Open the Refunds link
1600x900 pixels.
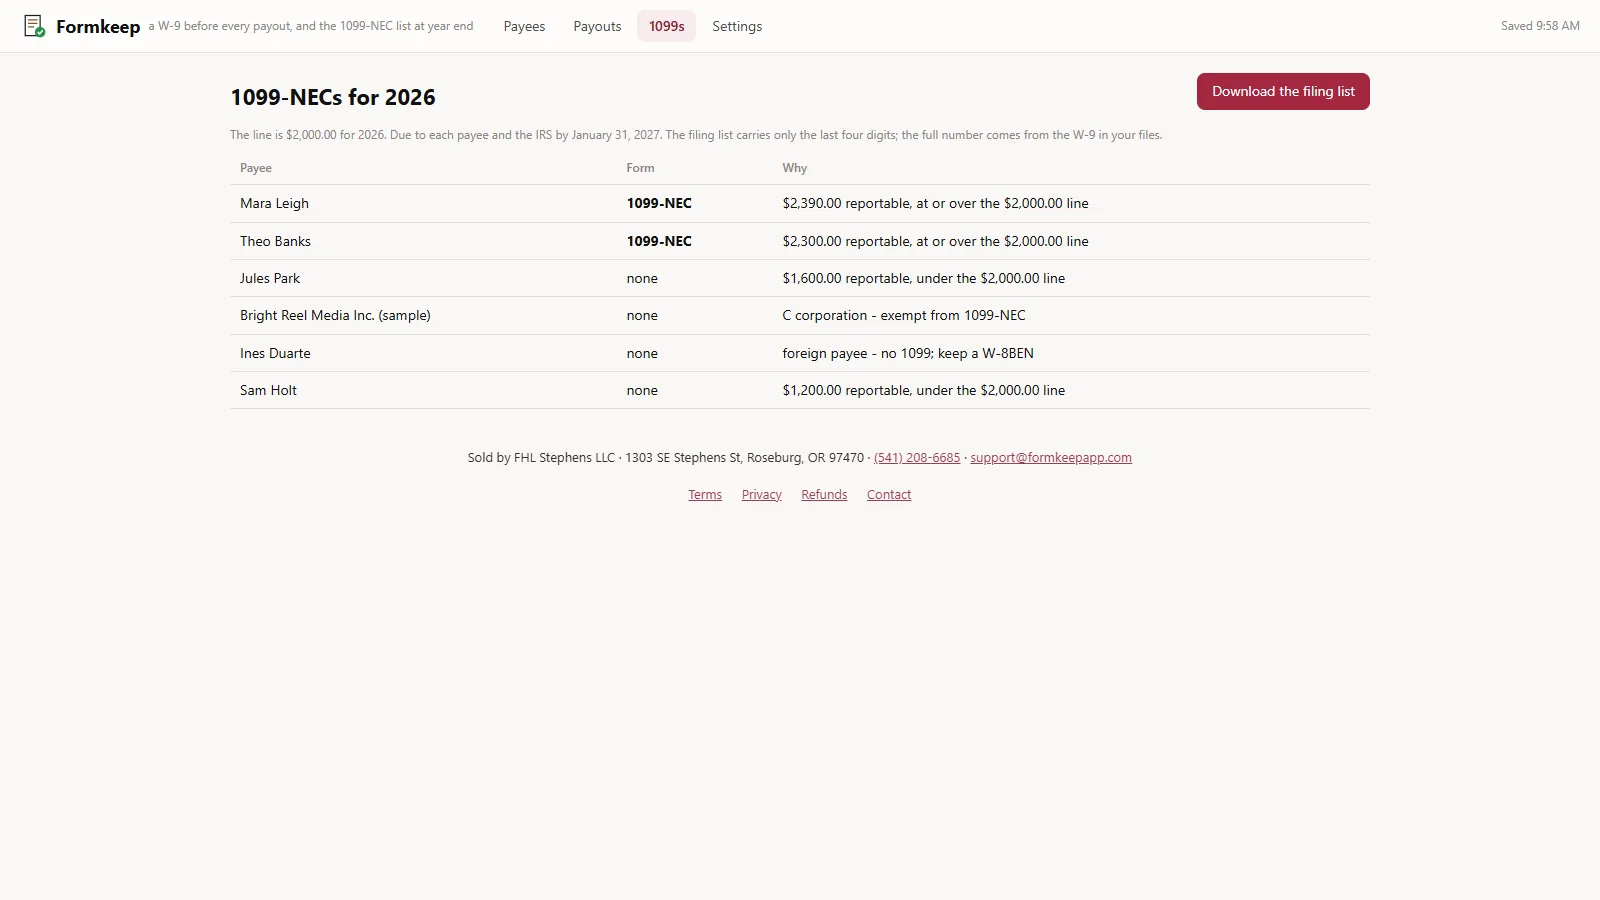pyautogui.click(x=824, y=495)
